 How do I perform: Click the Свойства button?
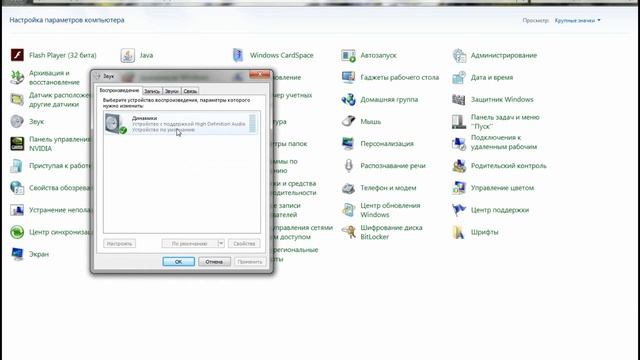(244, 243)
